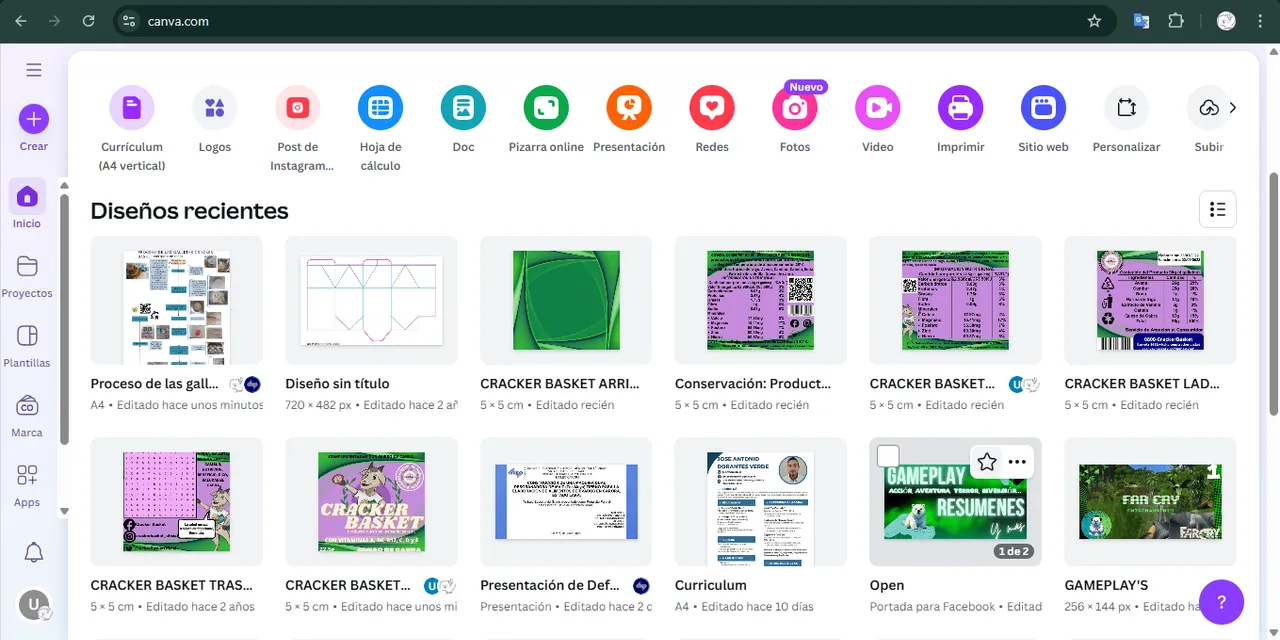Click the purple Crear plus button

[34, 119]
